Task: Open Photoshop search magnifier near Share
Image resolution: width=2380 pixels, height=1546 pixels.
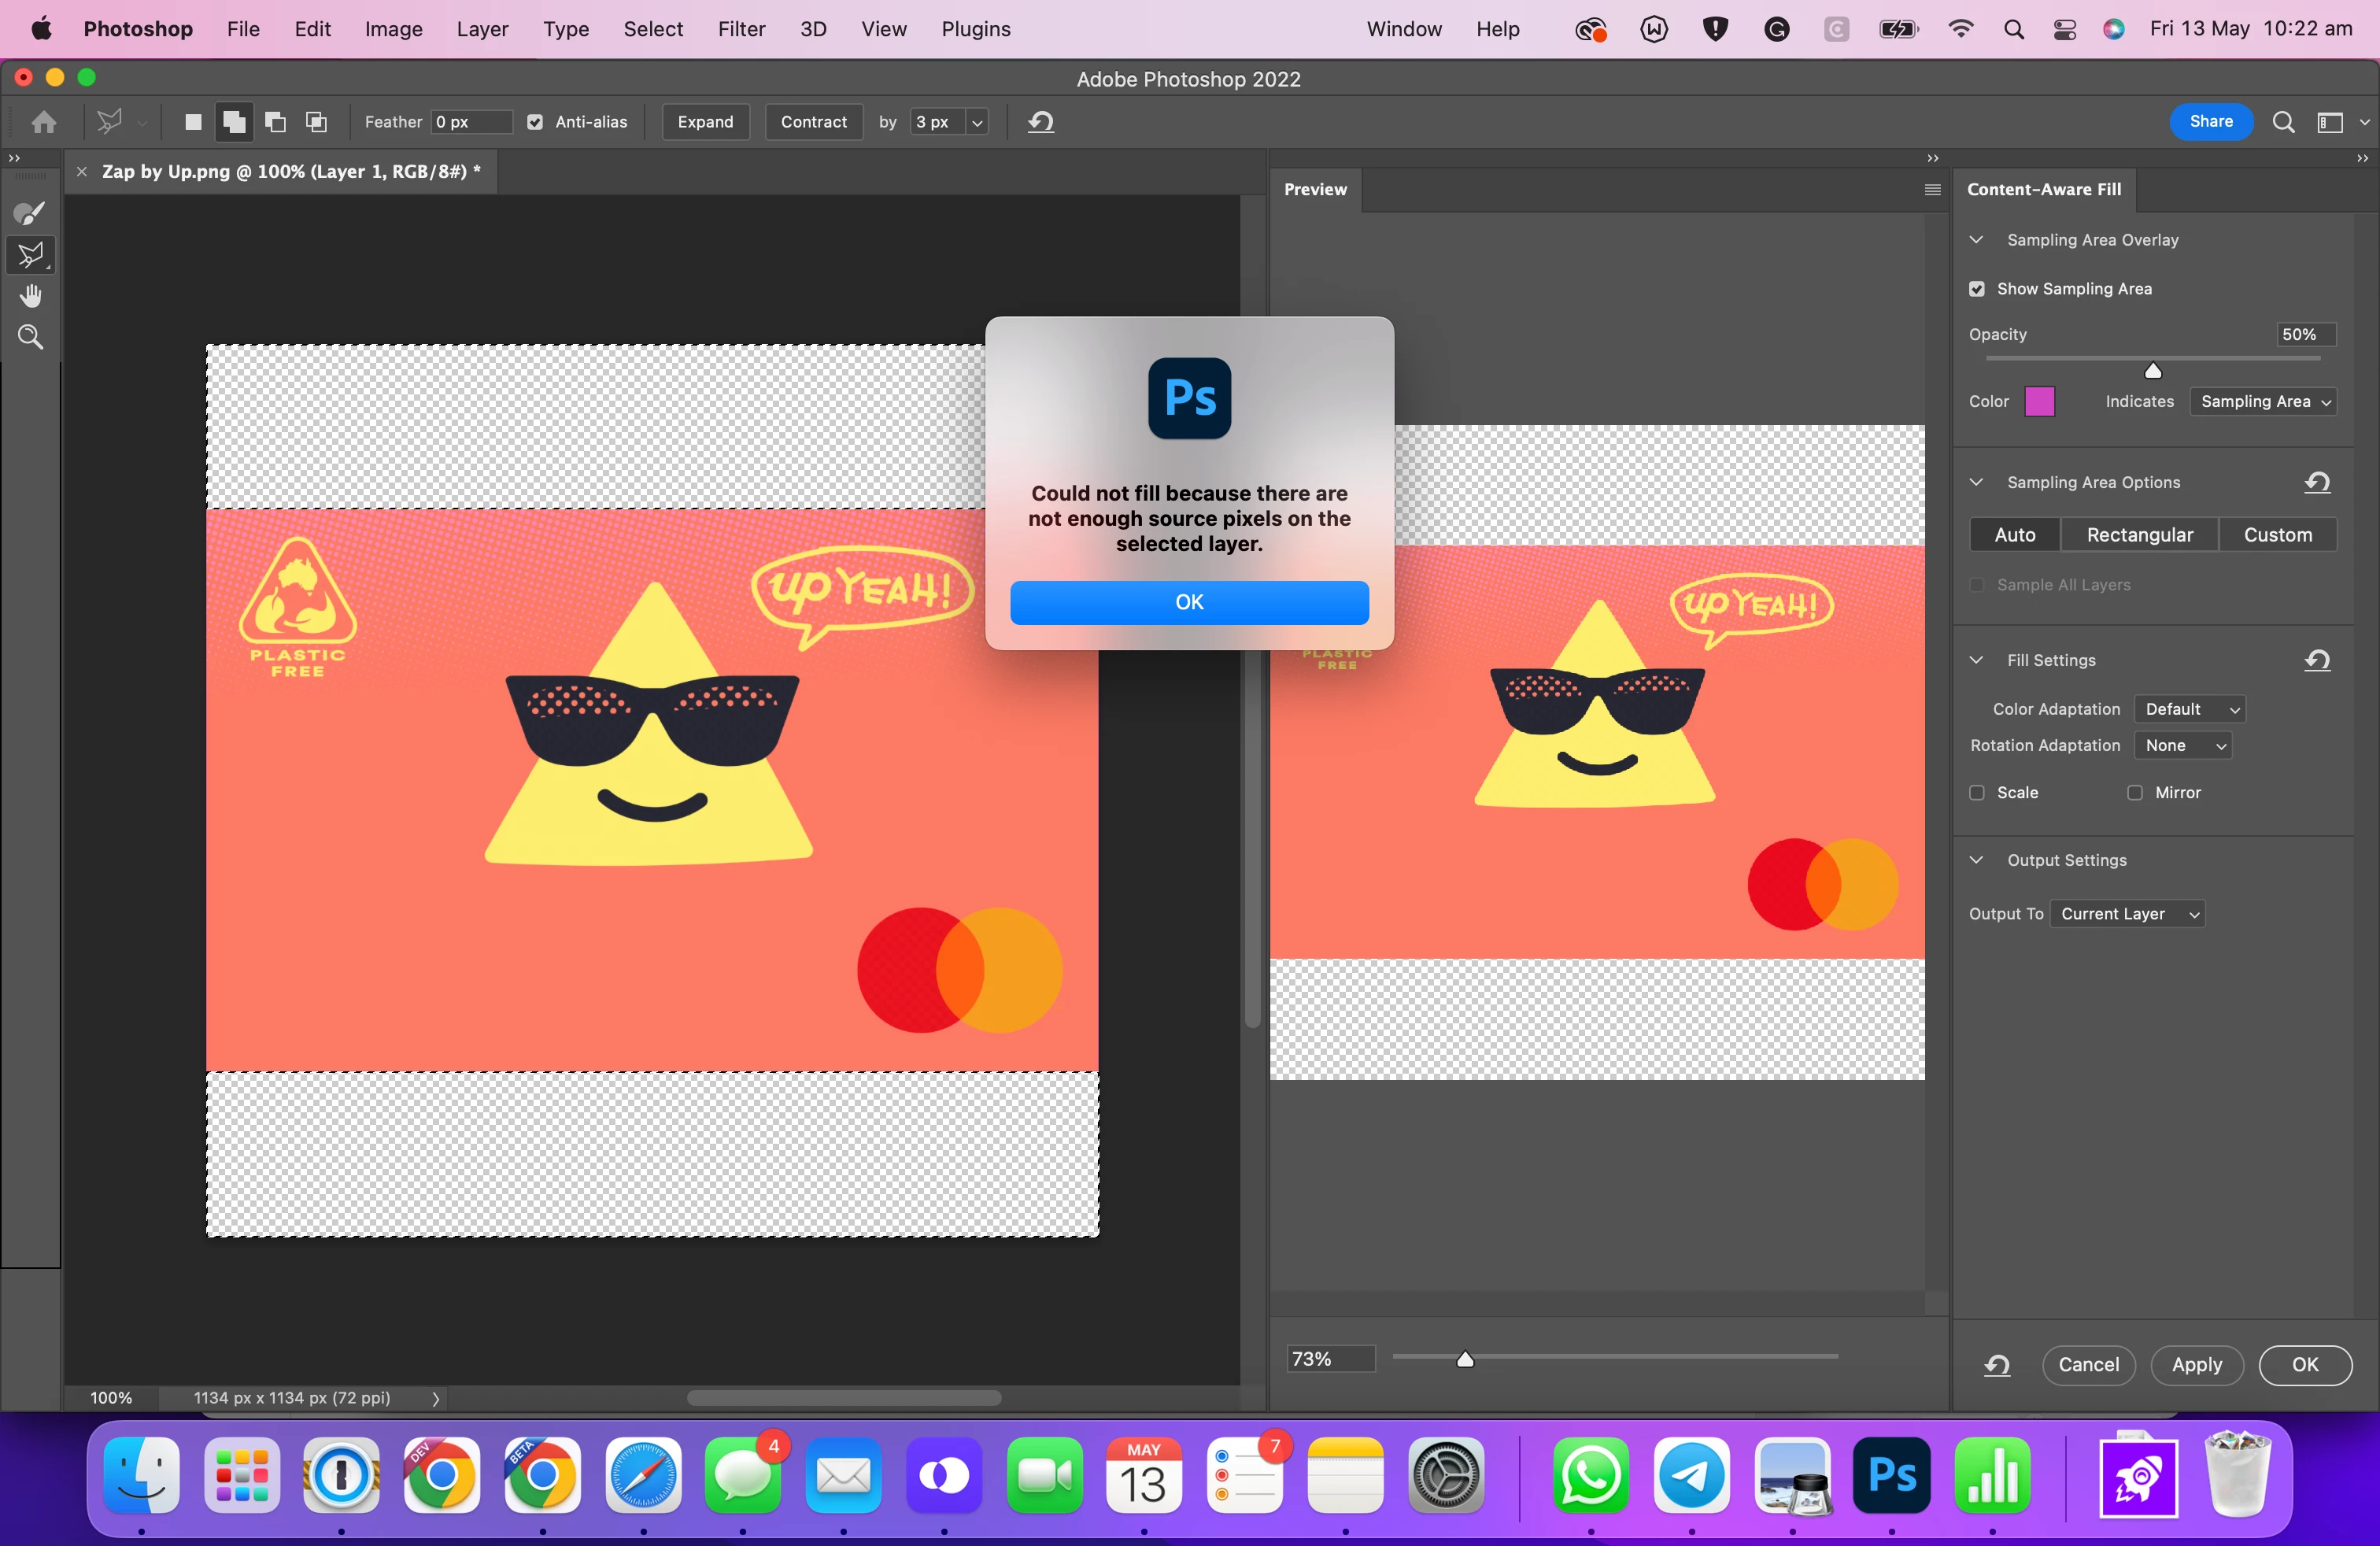Action: 2283,122
